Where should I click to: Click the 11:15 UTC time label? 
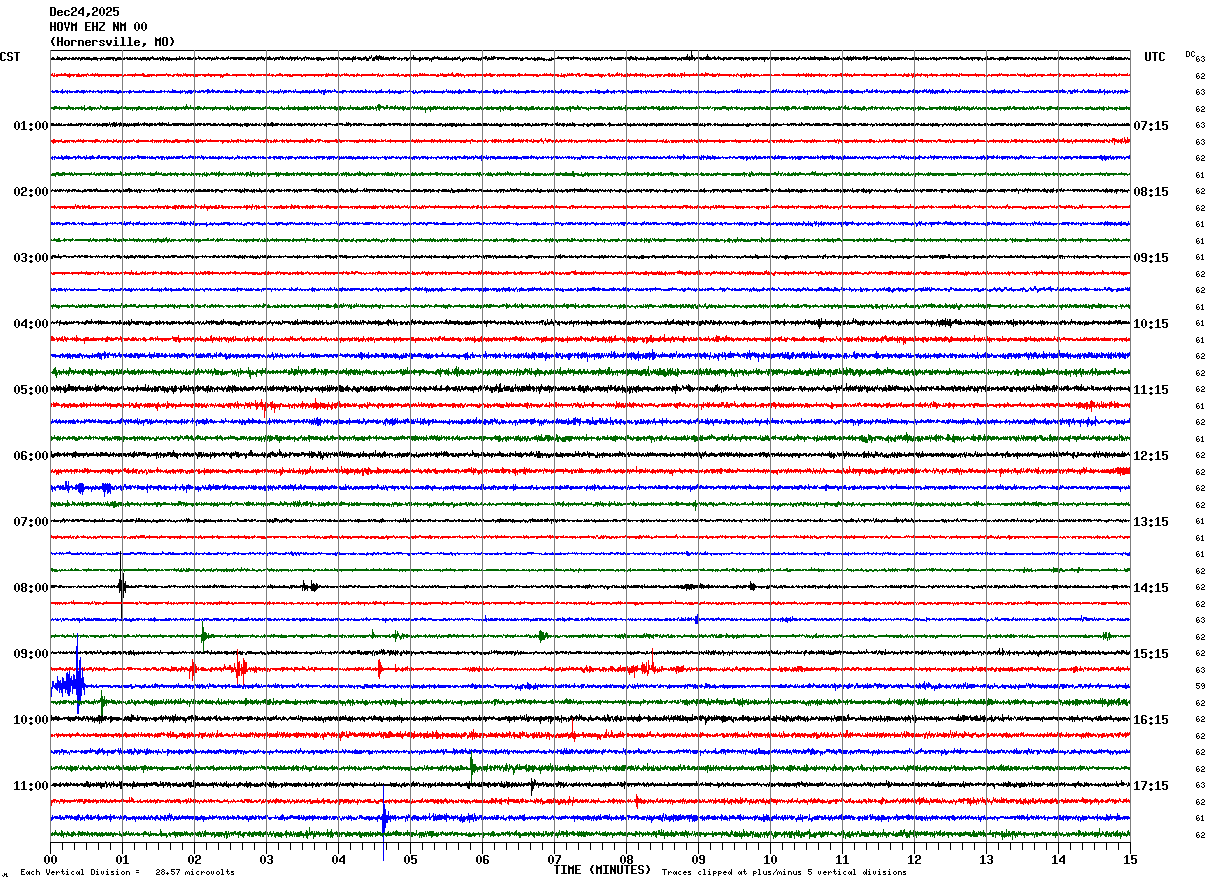pyautogui.click(x=1151, y=390)
